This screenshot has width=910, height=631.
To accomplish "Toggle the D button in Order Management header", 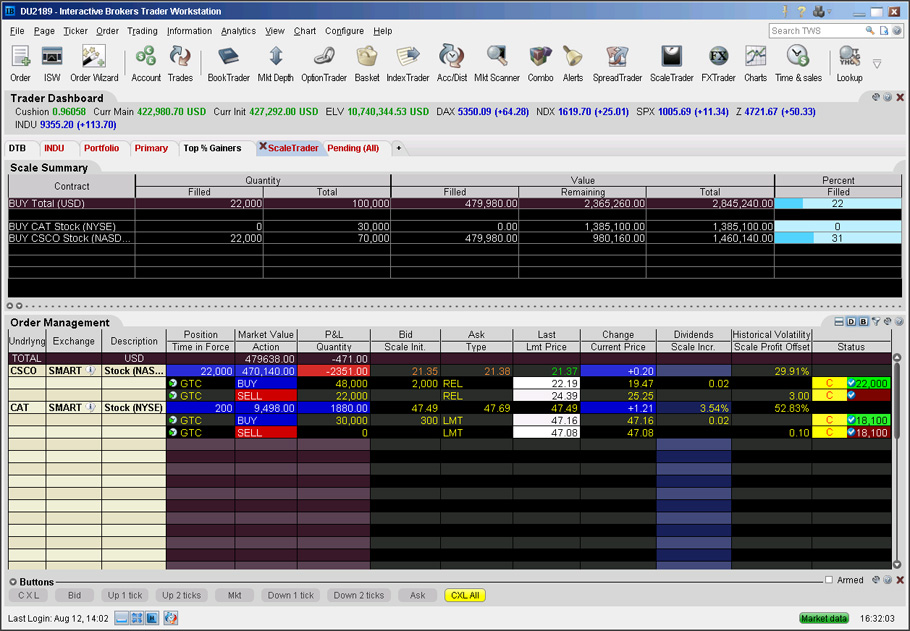I will (x=851, y=322).
